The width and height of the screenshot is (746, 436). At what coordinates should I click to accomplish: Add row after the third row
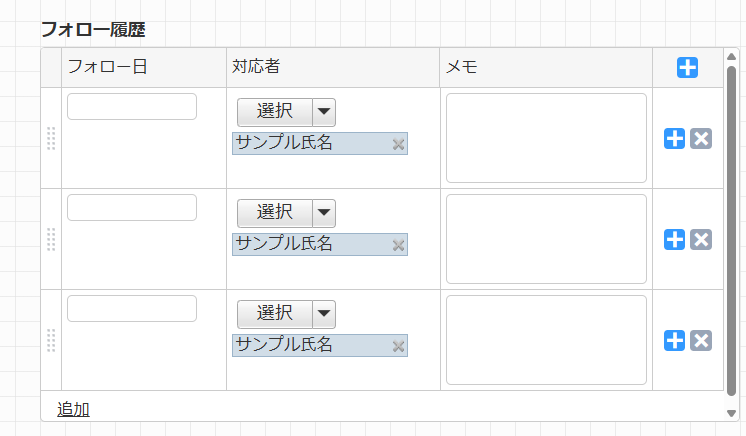click(675, 341)
